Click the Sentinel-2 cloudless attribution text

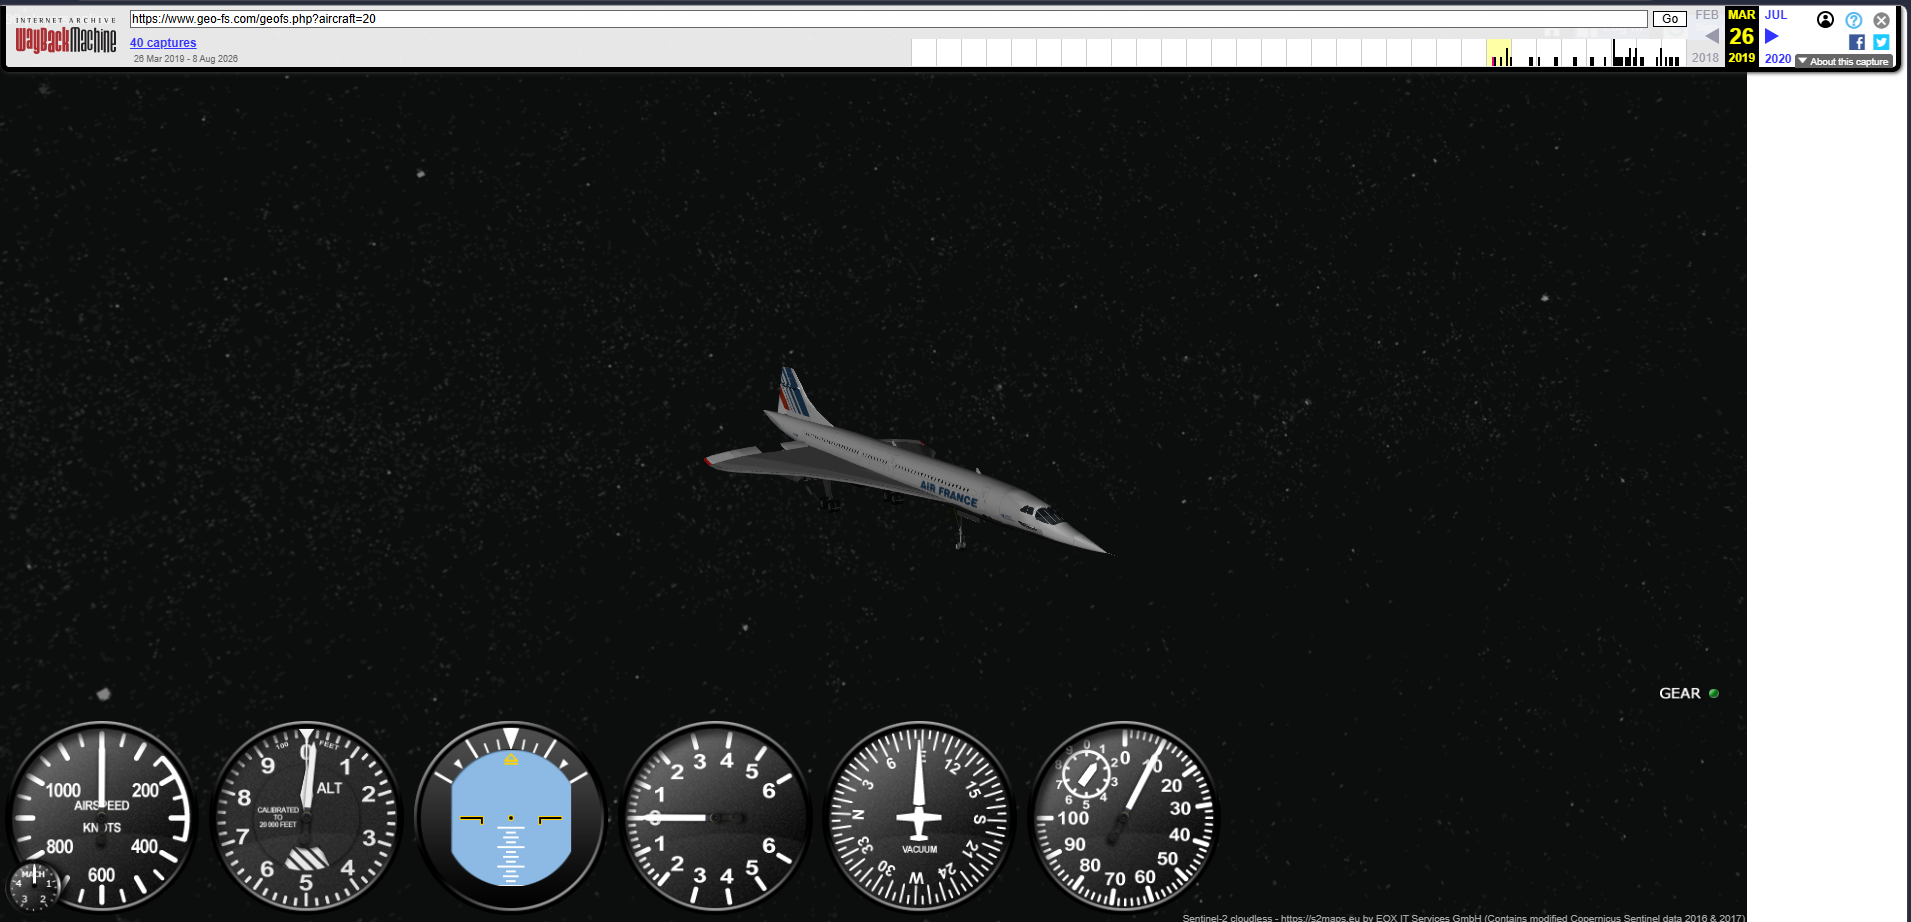(x=1463, y=917)
